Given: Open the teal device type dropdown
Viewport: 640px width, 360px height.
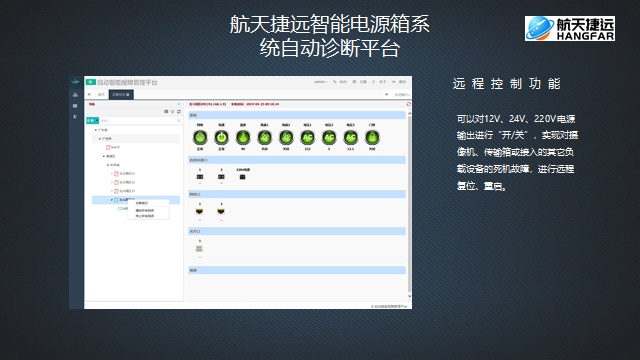Looking at the screenshot, I should [92, 121].
